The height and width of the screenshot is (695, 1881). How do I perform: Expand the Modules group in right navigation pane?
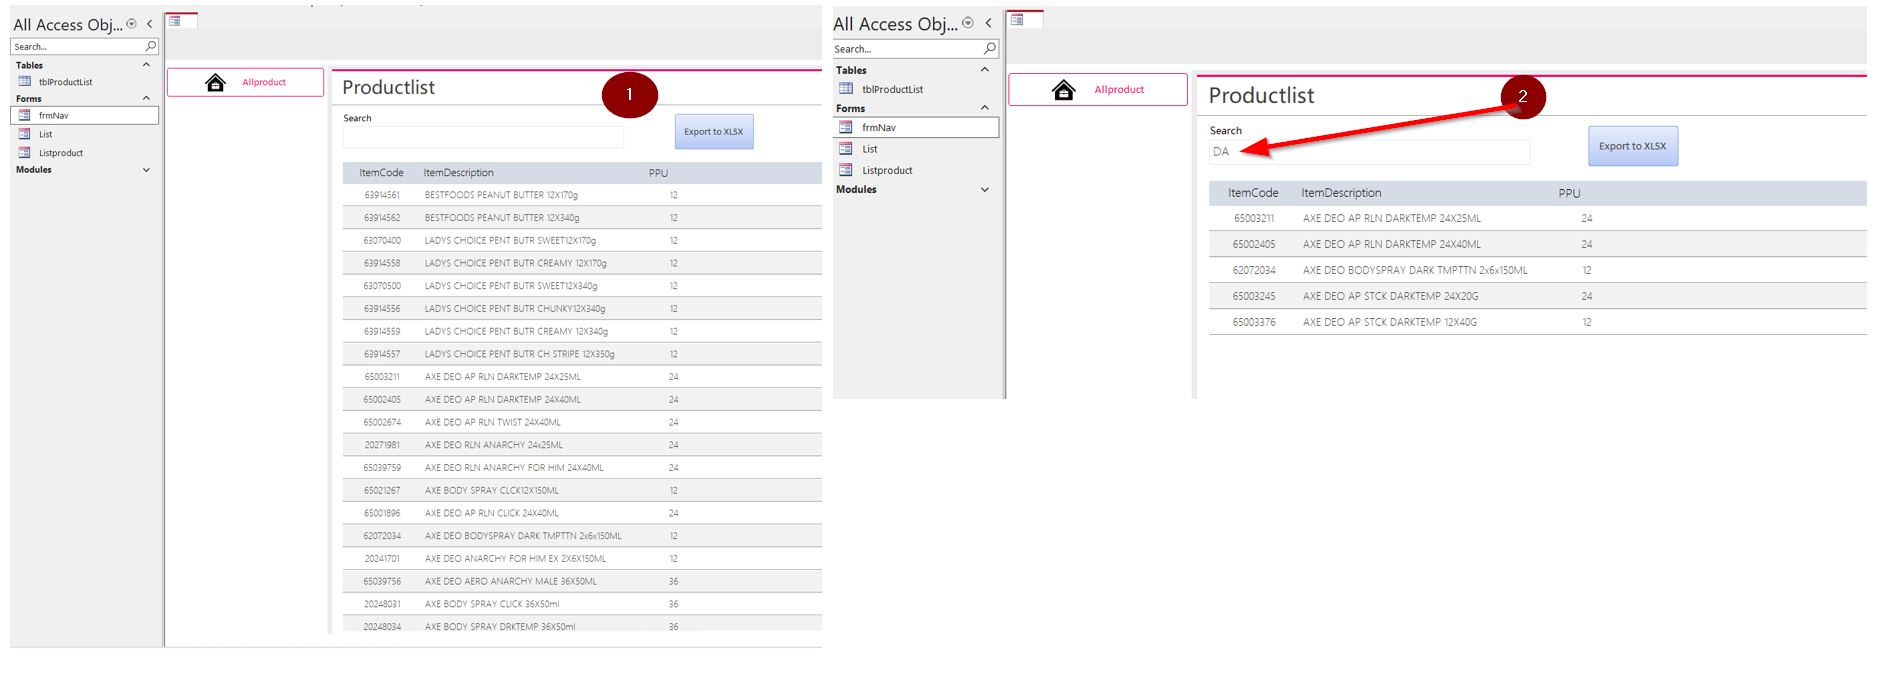(985, 189)
